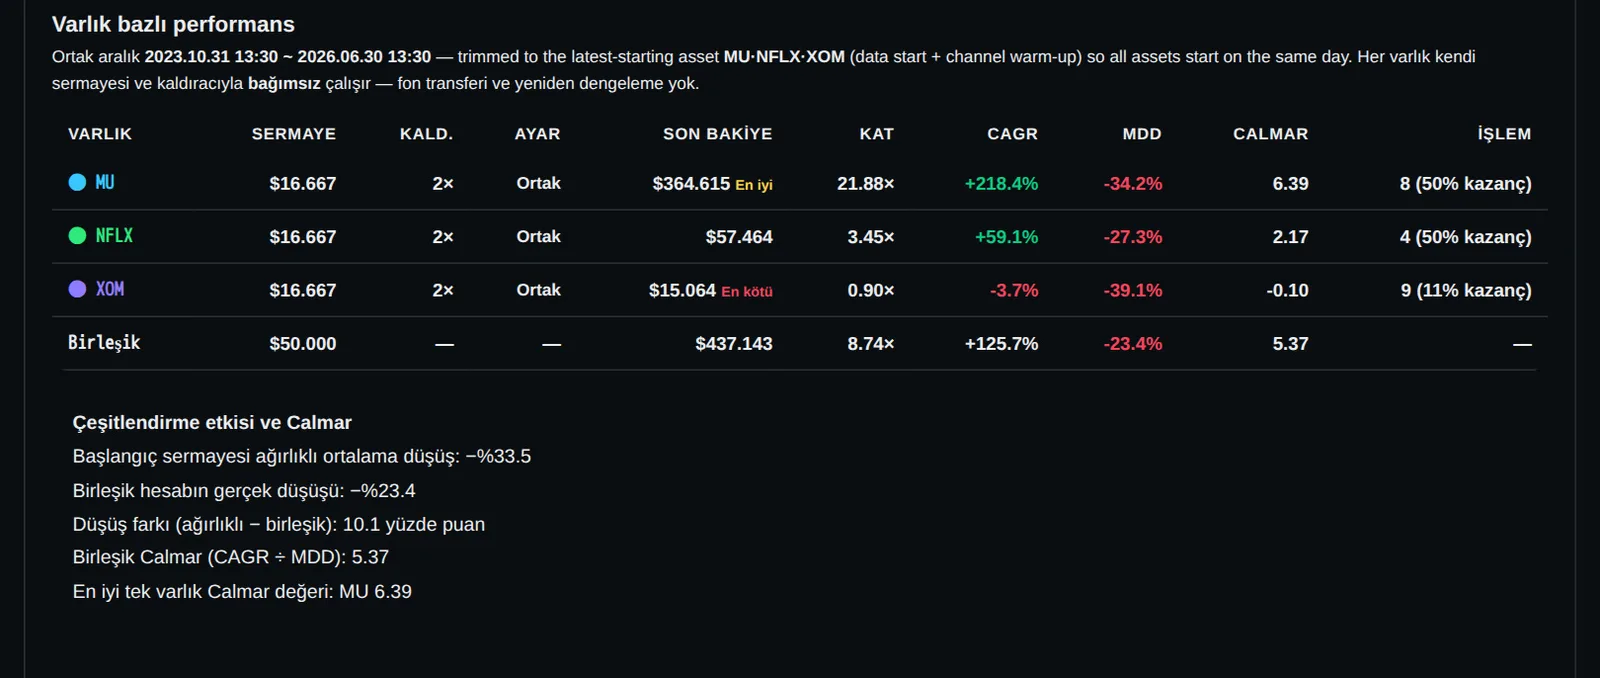
Task: Click the VARLIK column header
Action: point(100,134)
